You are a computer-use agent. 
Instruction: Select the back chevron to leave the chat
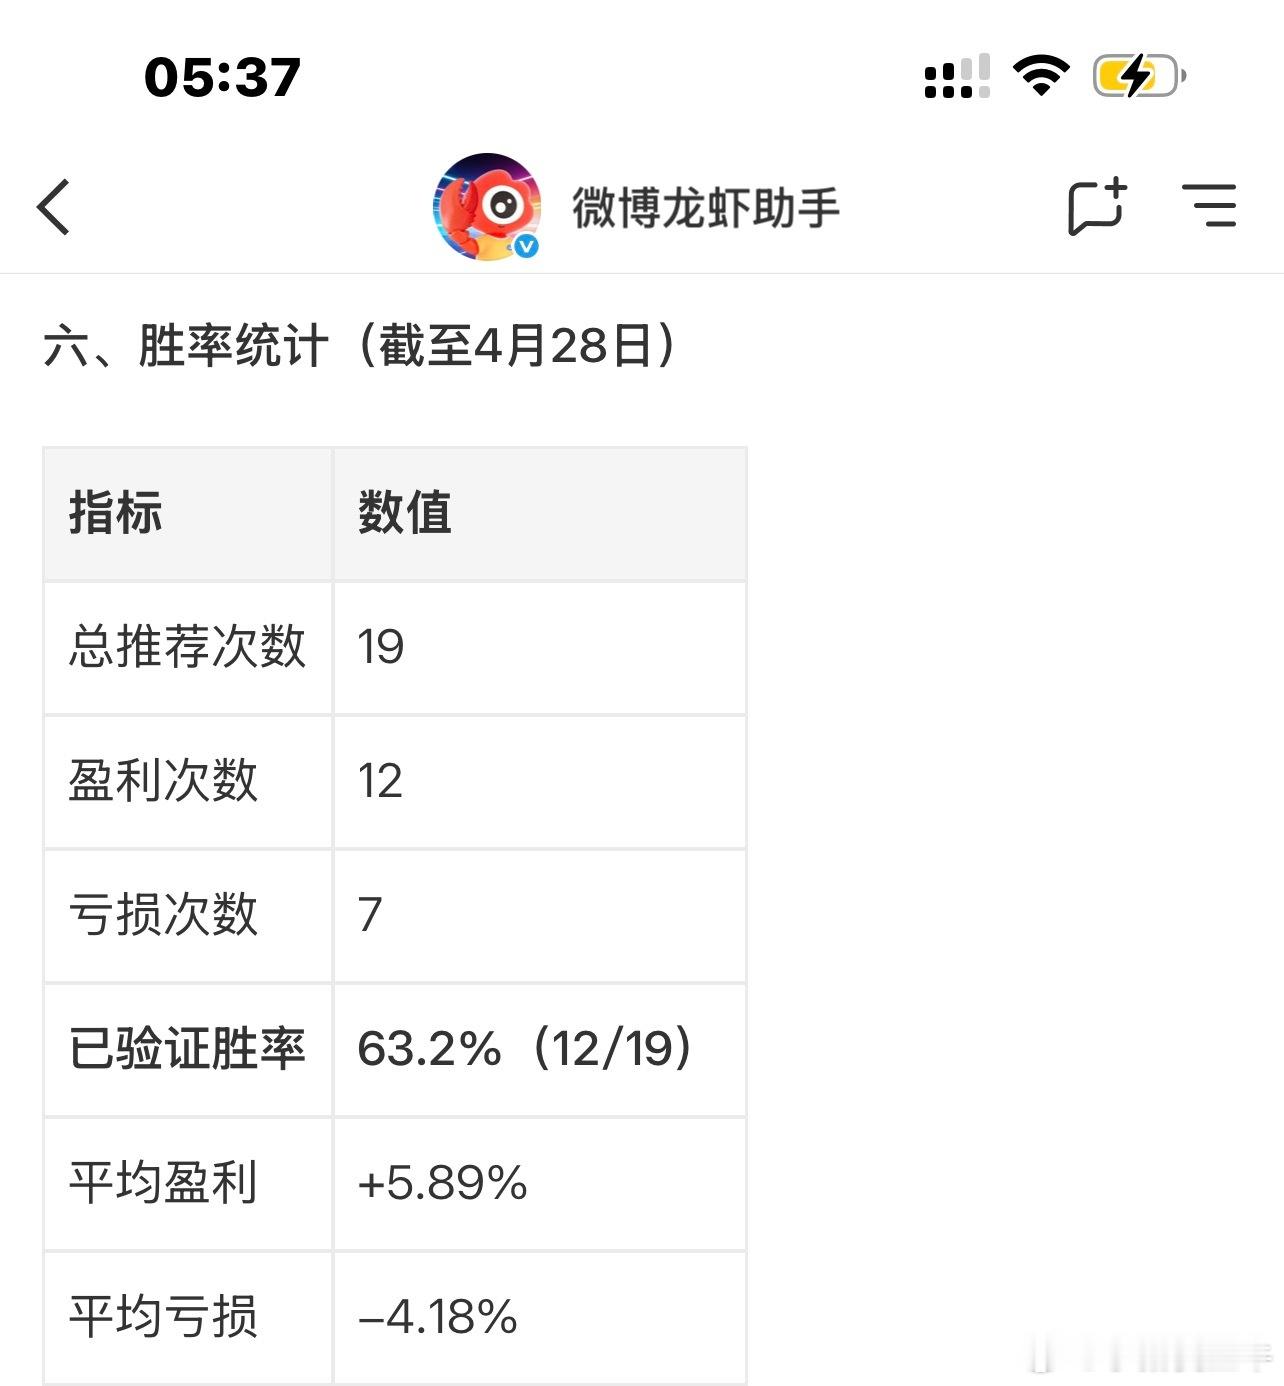(52, 208)
